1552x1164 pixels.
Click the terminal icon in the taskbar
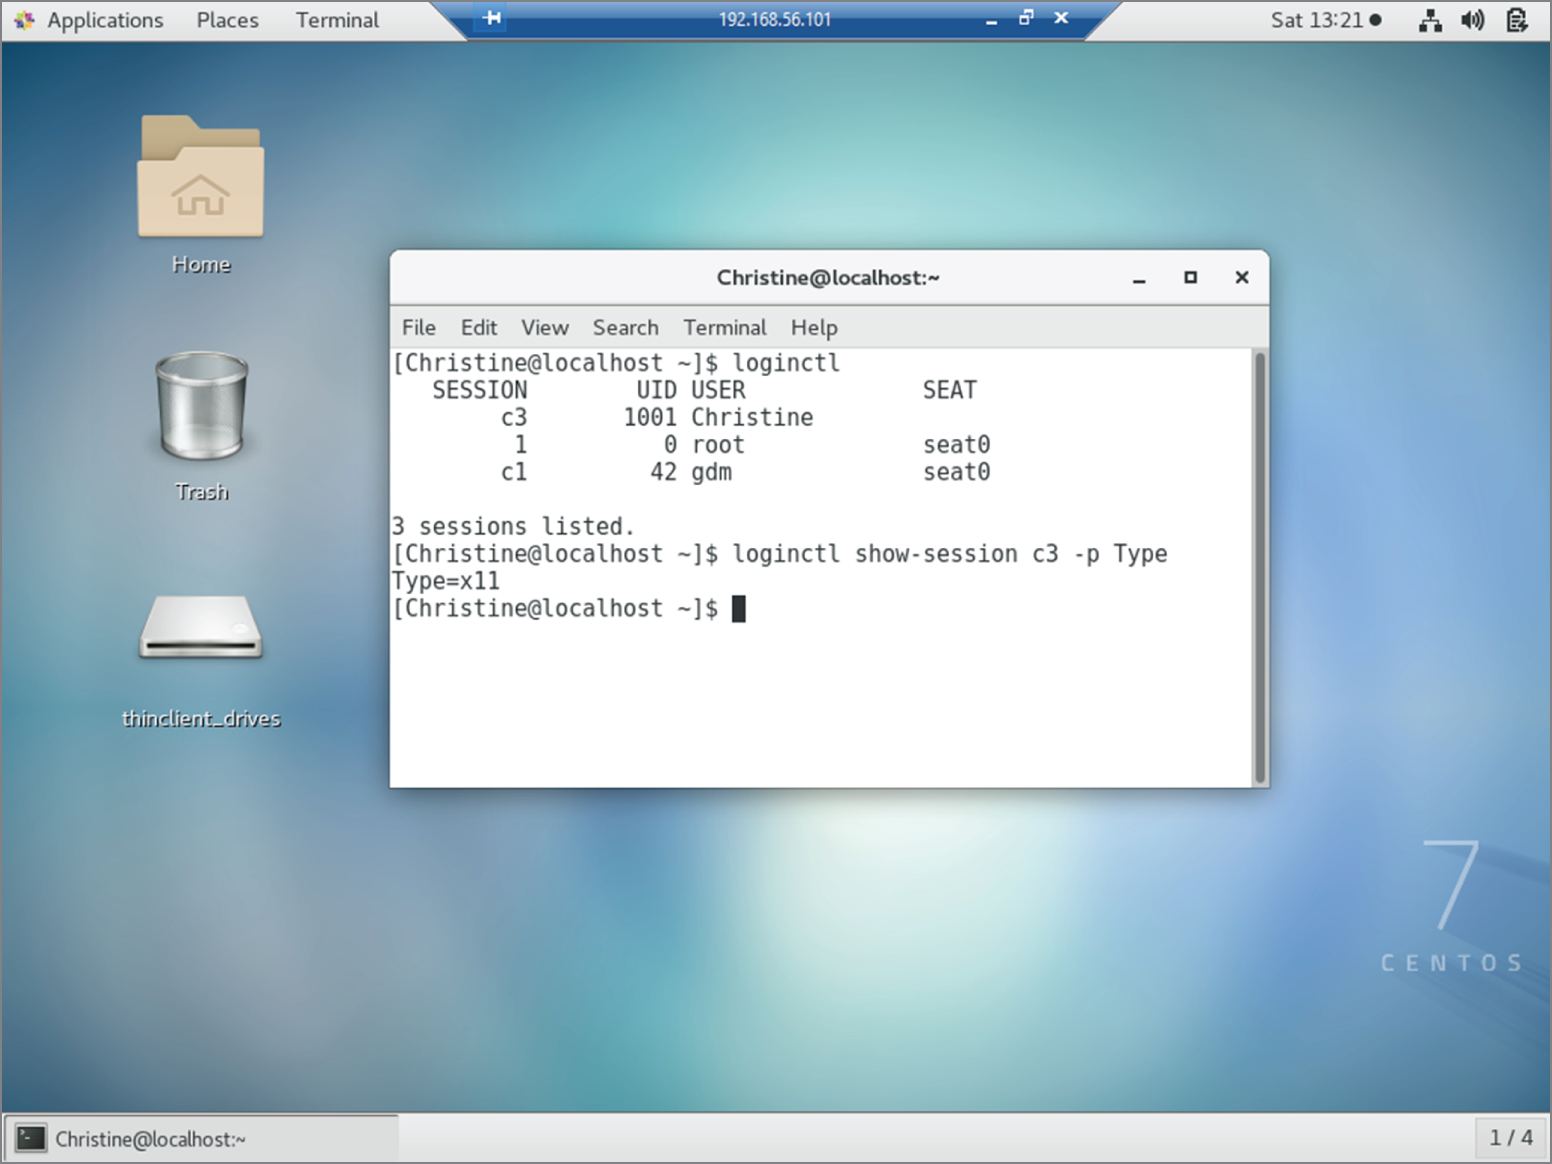point(31,1138)
